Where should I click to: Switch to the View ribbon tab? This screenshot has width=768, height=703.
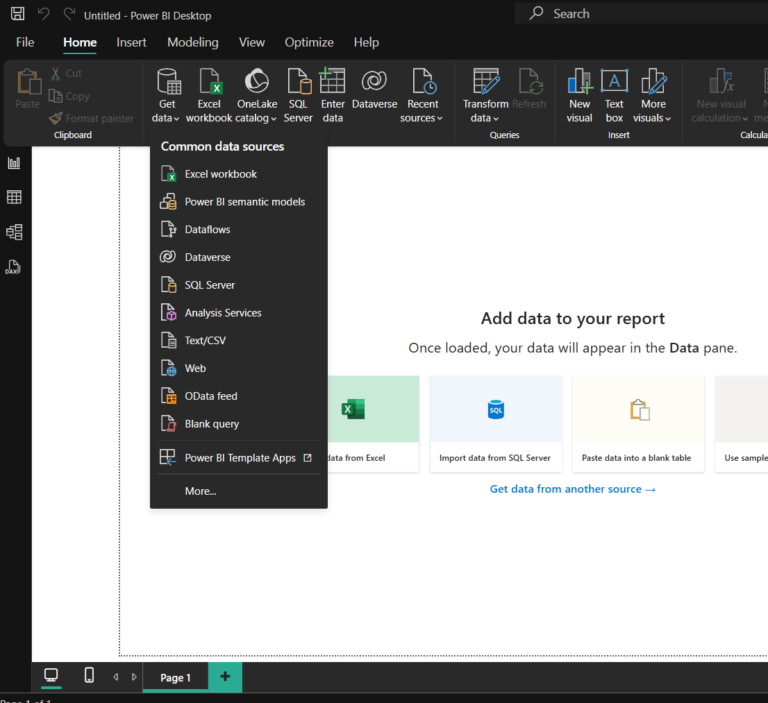pyautogui.click(x=252, y=42)
